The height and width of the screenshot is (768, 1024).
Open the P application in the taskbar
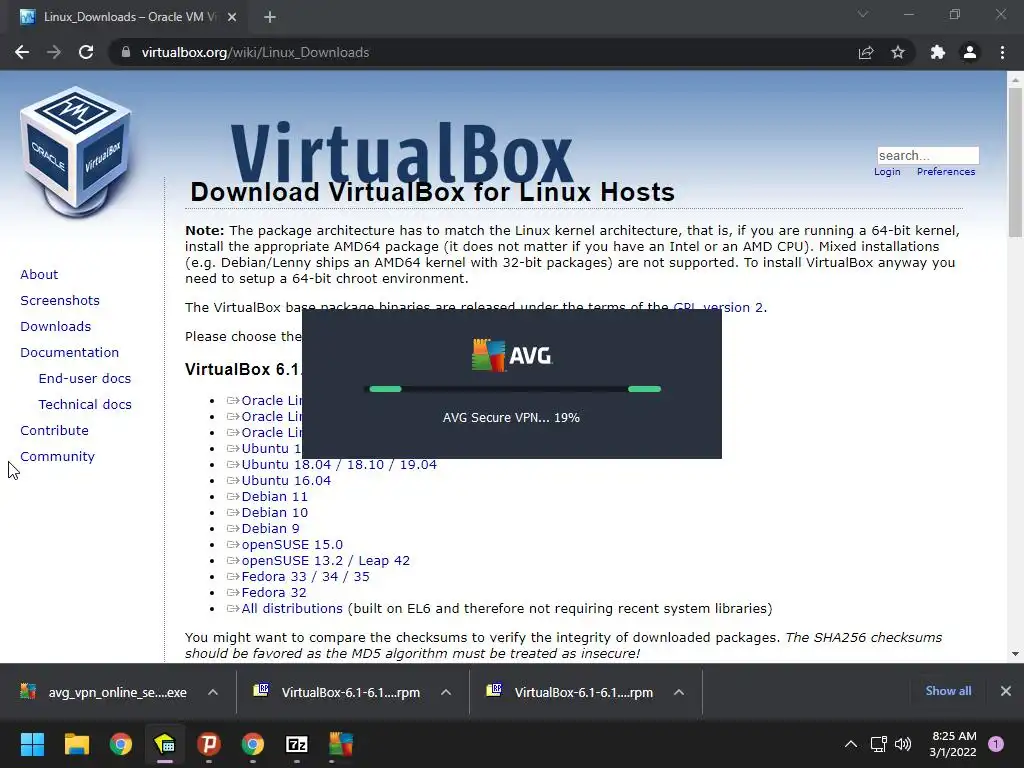(209, 744)
